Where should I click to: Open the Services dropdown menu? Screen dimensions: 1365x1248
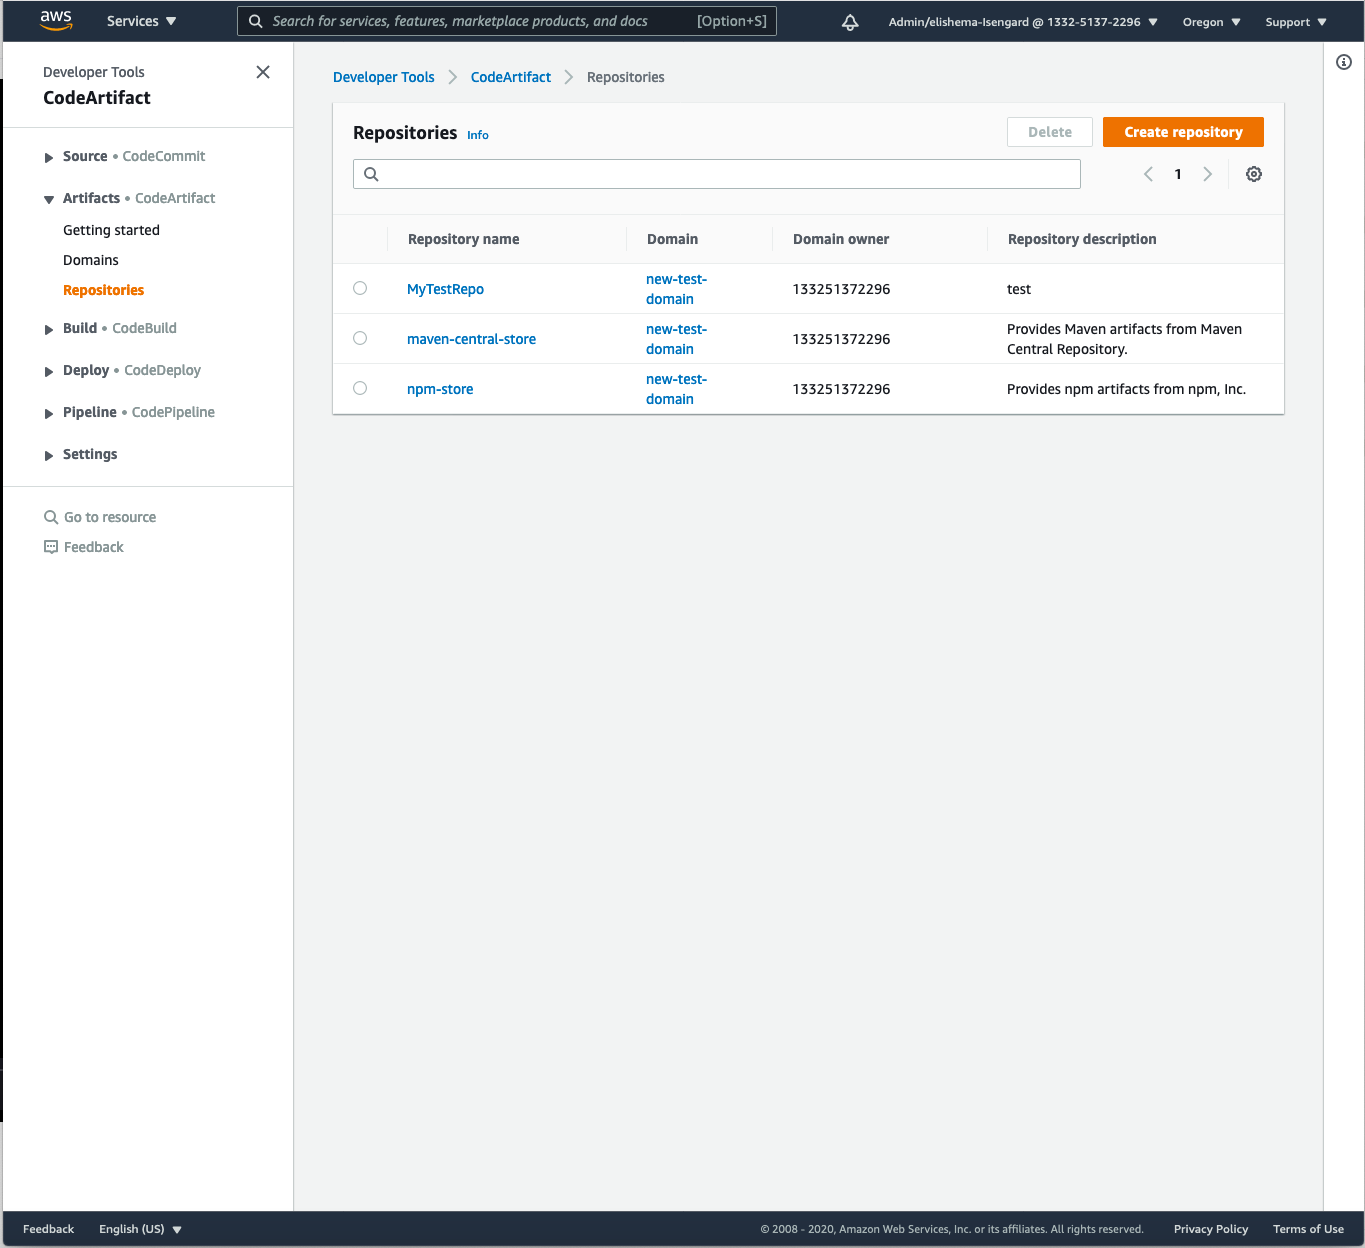[142, 21]
